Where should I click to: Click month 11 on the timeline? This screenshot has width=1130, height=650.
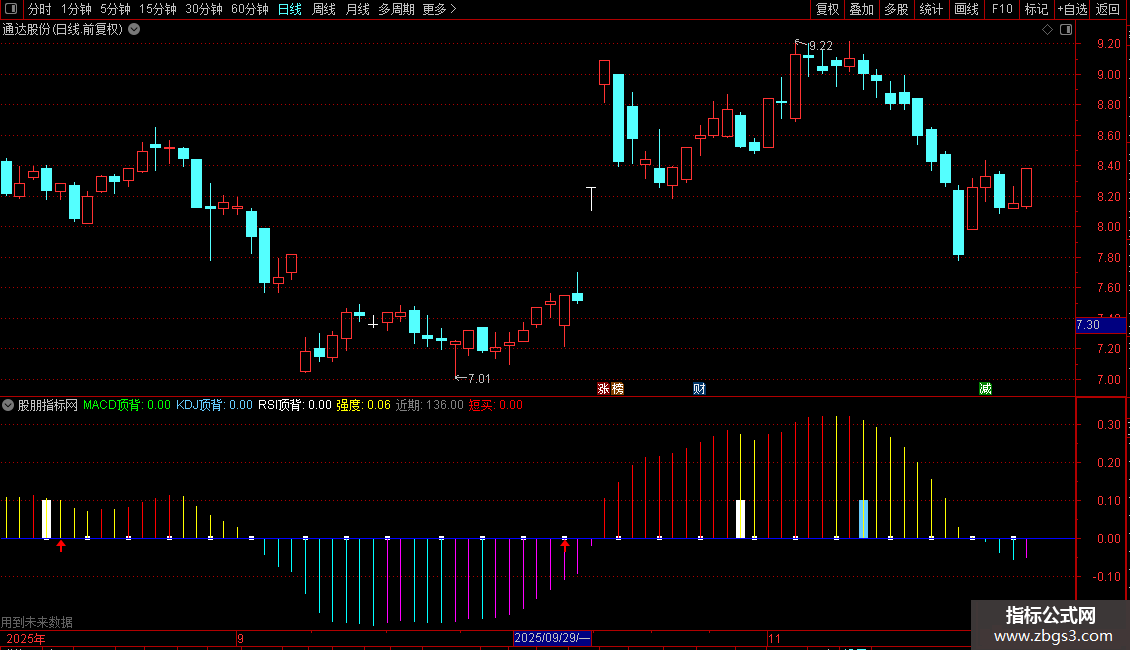[774, 638]
